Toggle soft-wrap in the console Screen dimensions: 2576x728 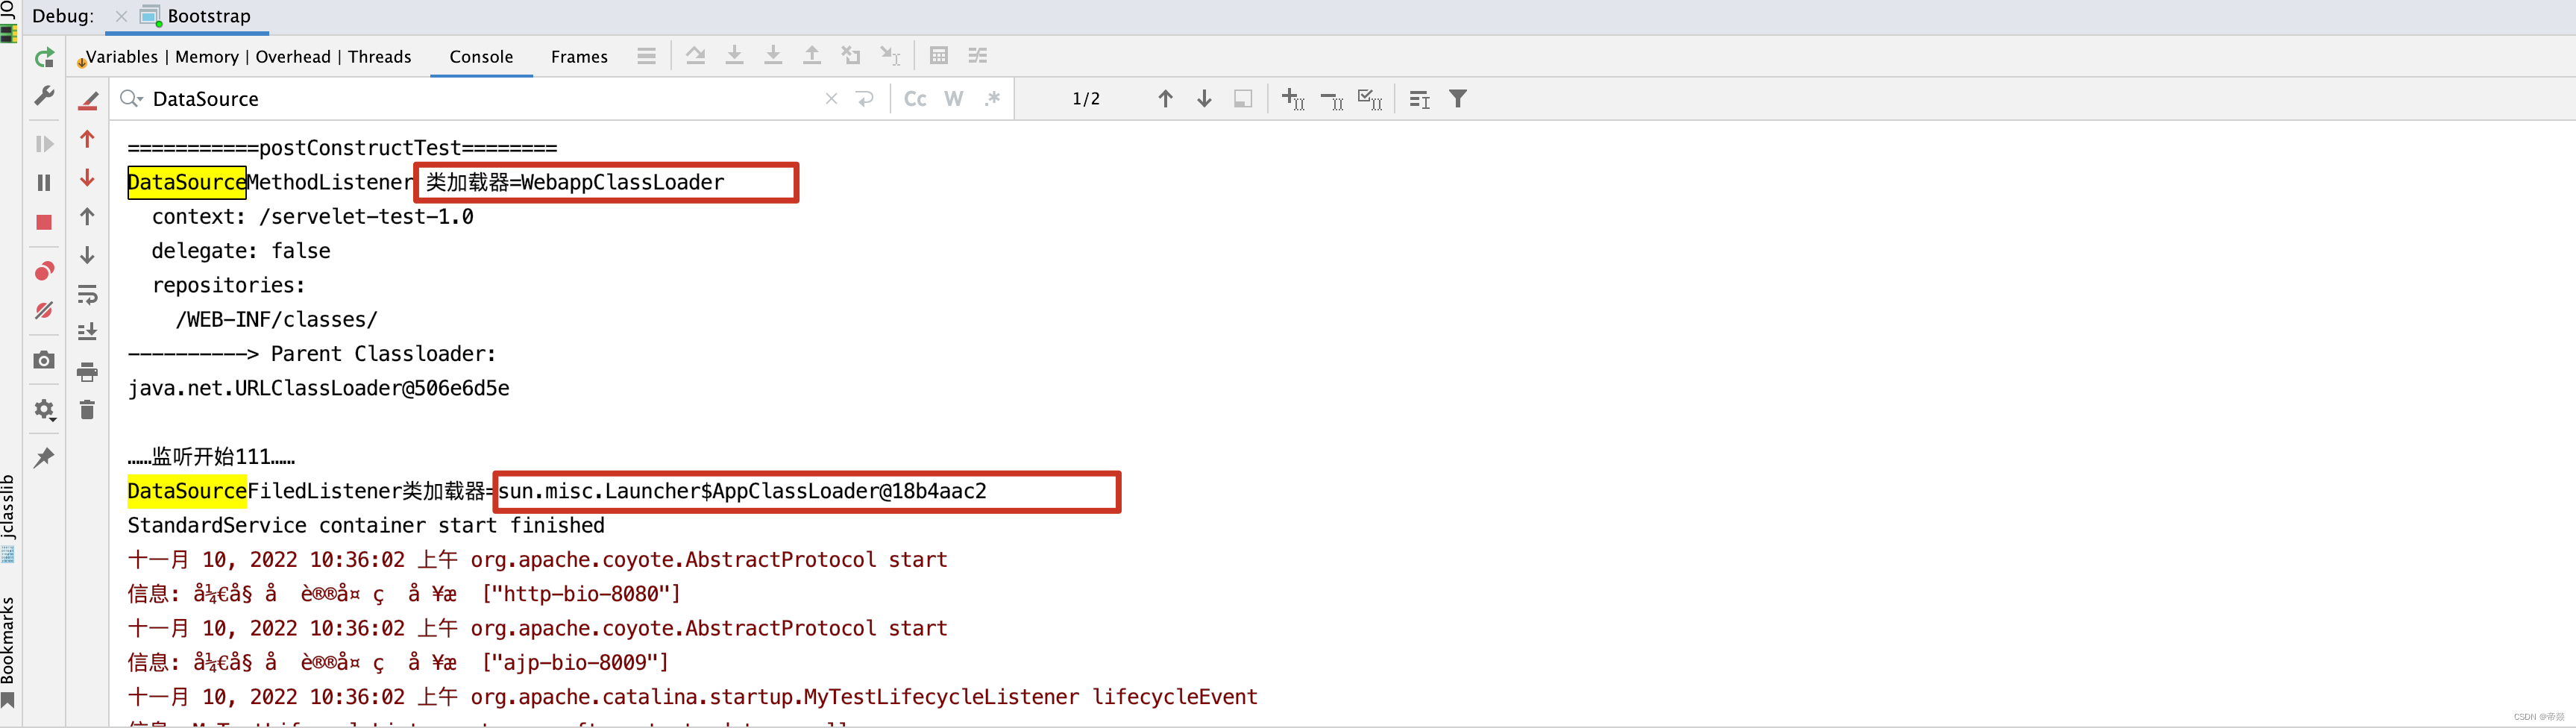88,294
